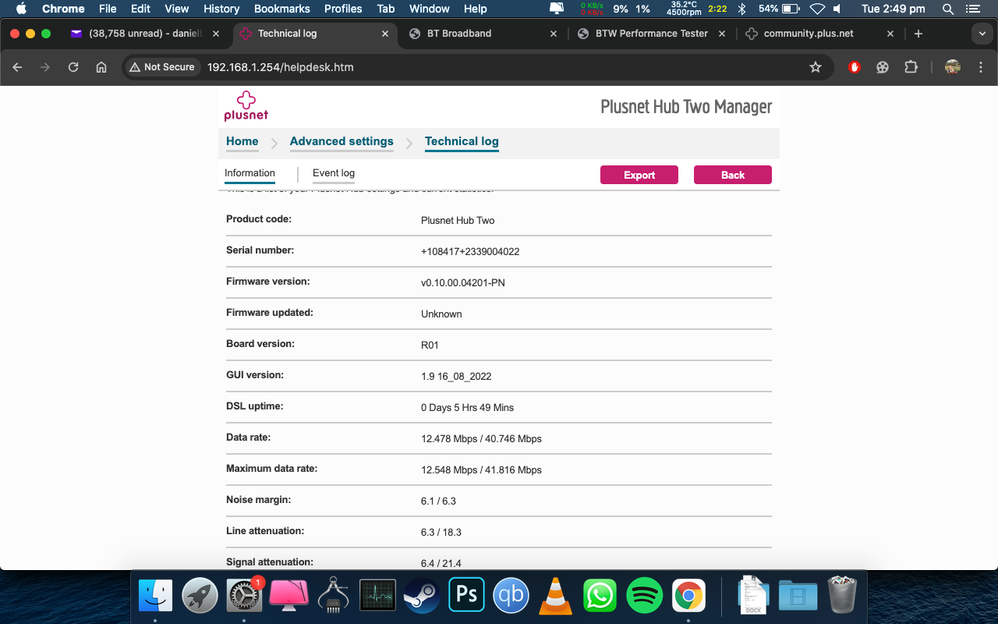Switch to the Event log tab
Image resolution: width=998 pixels, height=624 pixels.
coord(333,173)
